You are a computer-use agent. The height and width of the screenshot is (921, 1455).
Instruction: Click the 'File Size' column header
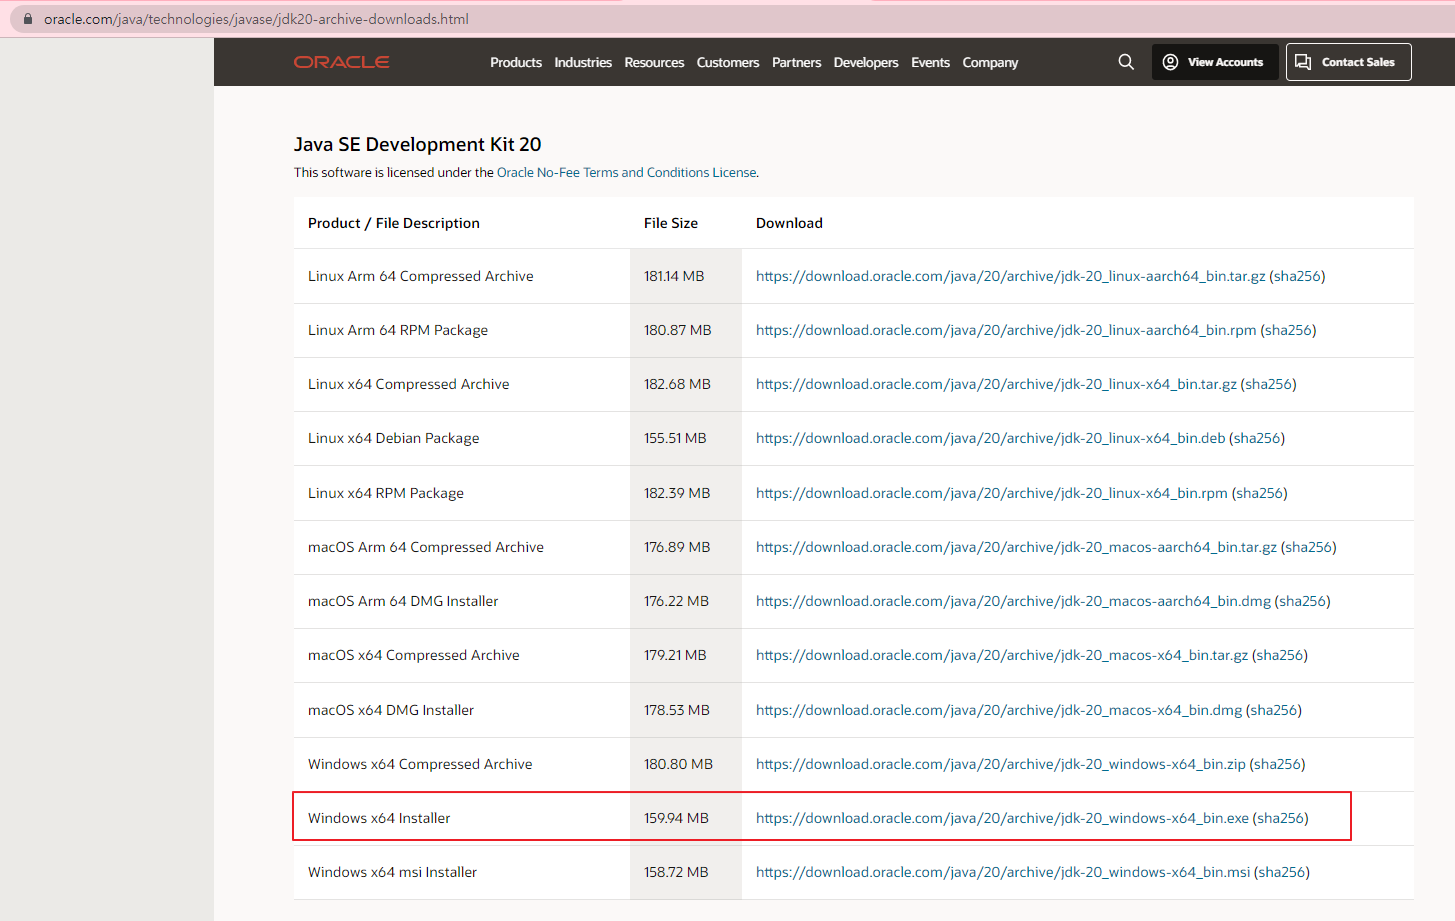(x=671, y=223)
